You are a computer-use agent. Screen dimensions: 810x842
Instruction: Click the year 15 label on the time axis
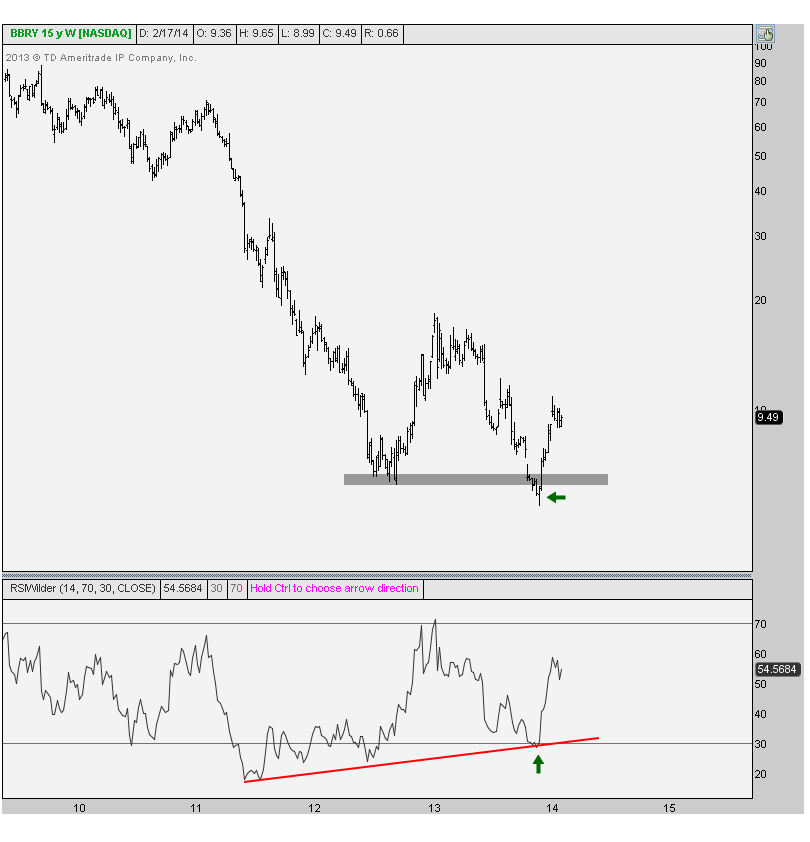(669, 808)
